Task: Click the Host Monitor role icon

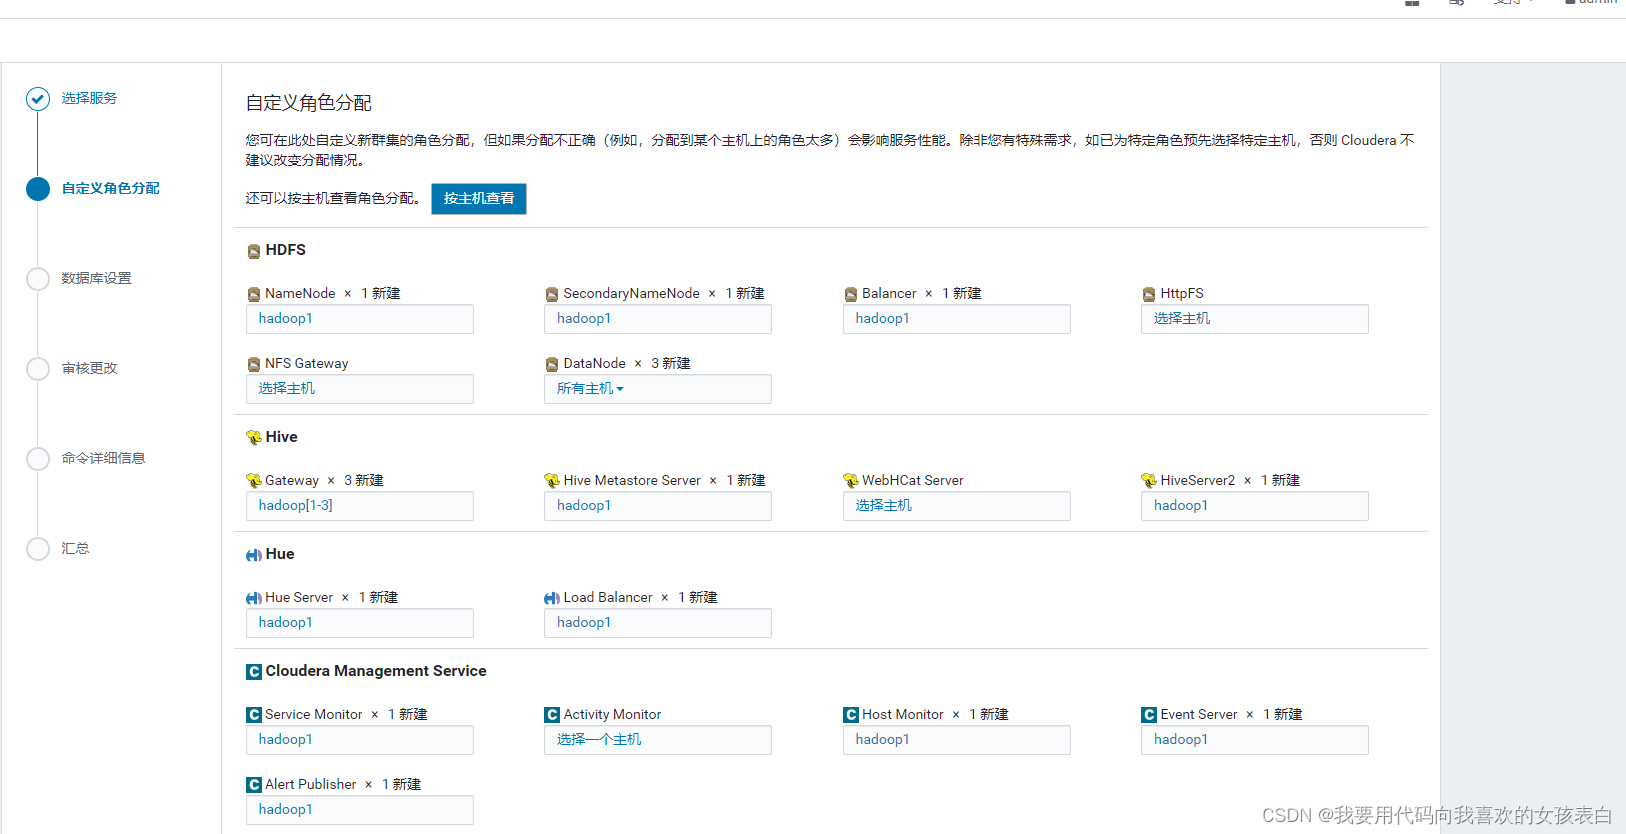Action: click(x=851, y=715)
